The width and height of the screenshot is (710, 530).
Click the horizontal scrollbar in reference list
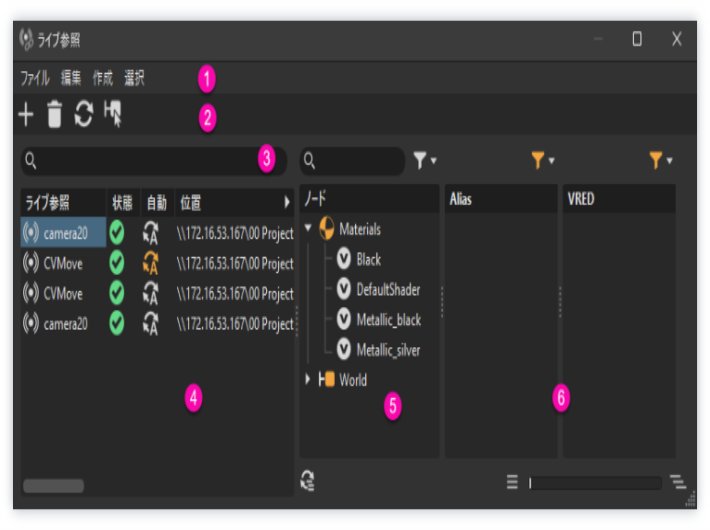pyautogui.click(x=53, y=486)
